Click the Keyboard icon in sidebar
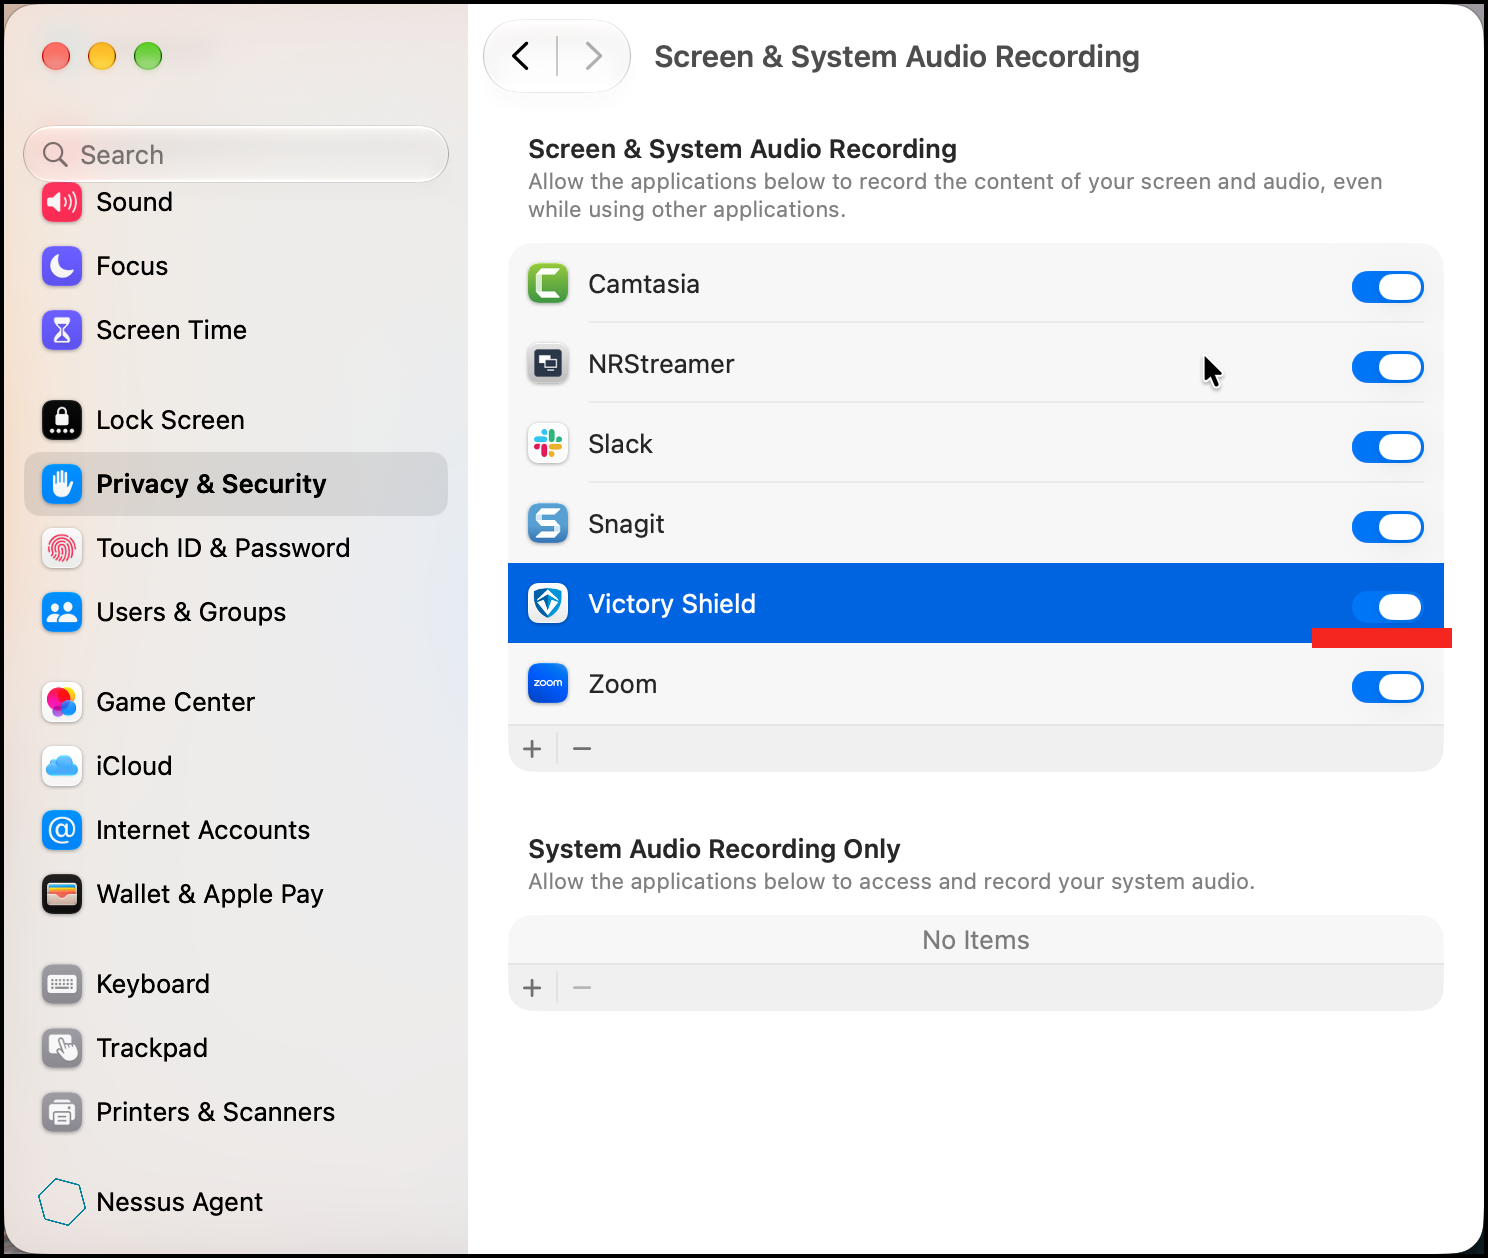Viewport: 1488px width, 1258px height. [x=62, y=984]
